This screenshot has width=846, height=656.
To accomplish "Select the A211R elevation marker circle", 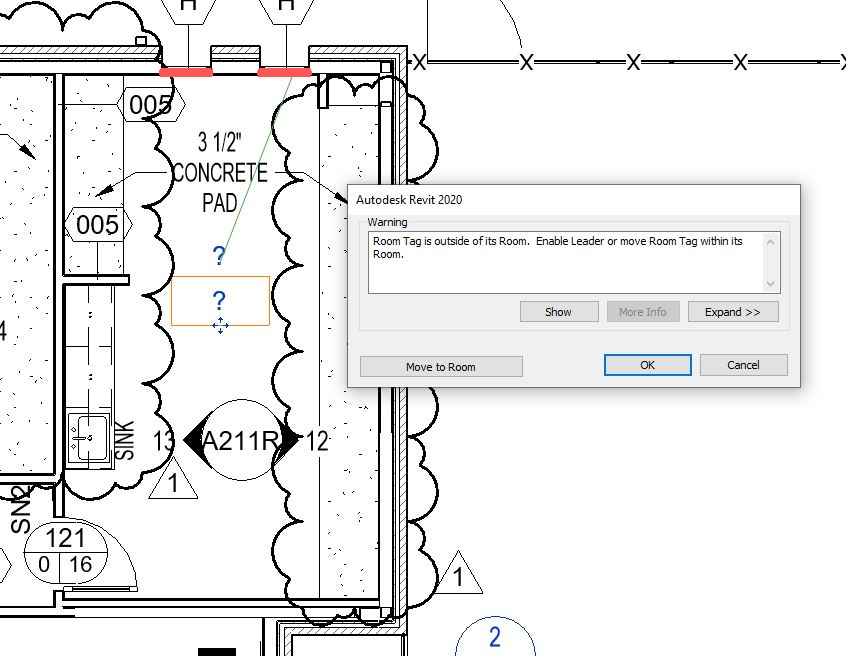I will (x=242, y=440).
